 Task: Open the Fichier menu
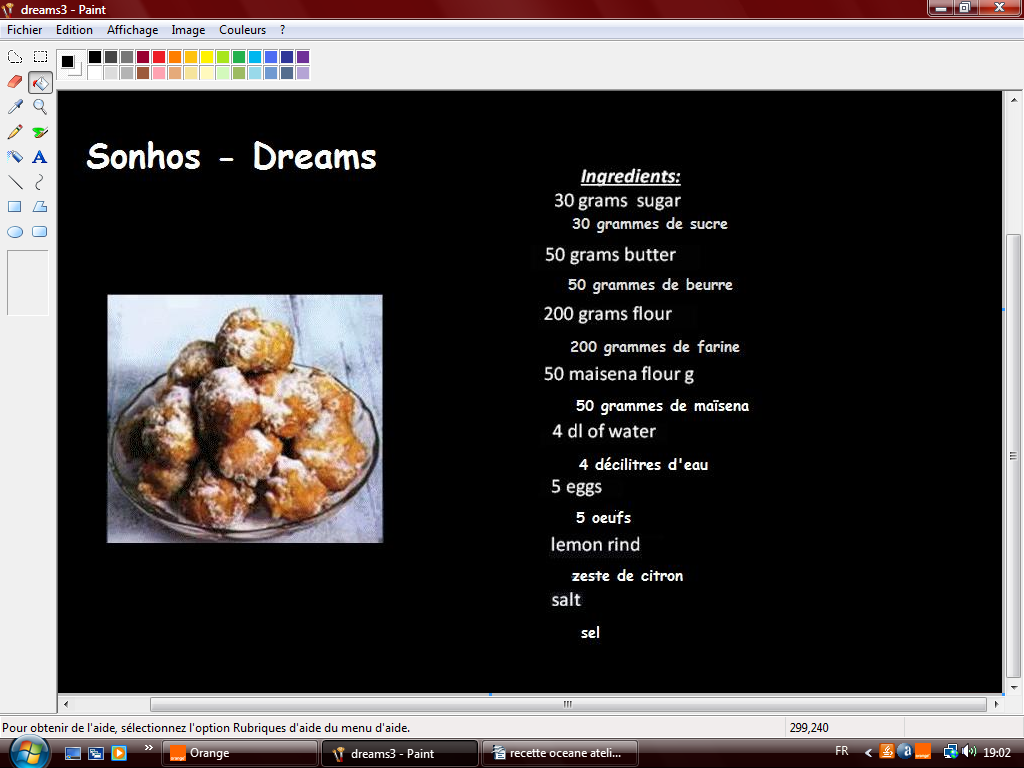click(25, 30)
